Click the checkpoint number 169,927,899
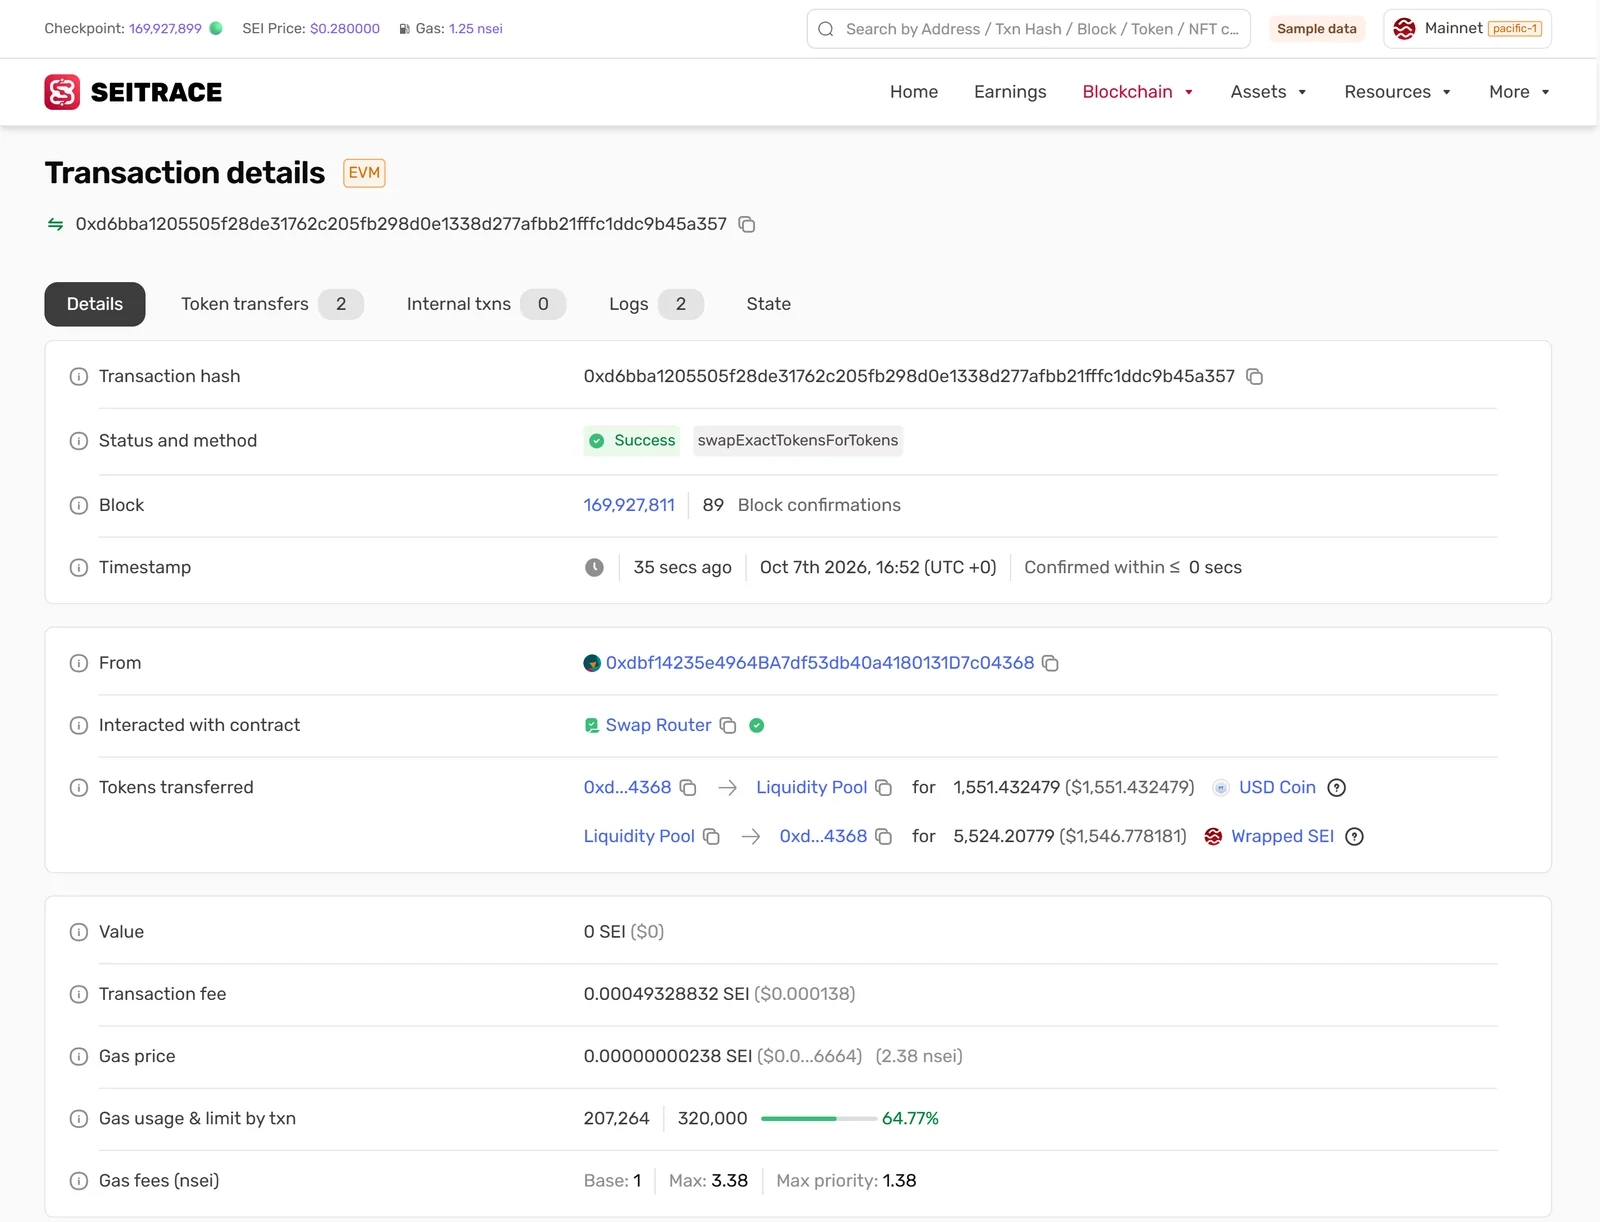This screenshot has height=1222, width=1600. point(165,29)
